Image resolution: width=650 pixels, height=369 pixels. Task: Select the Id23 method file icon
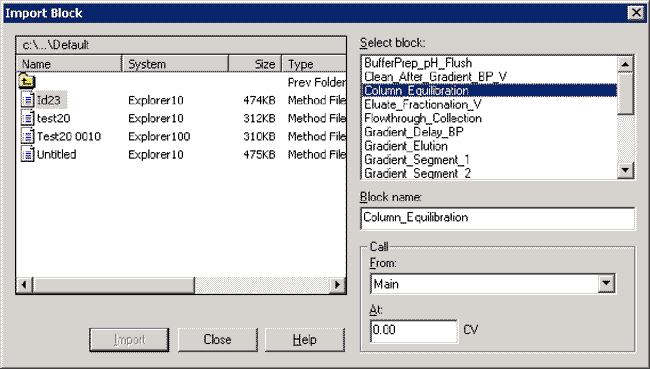27,100
